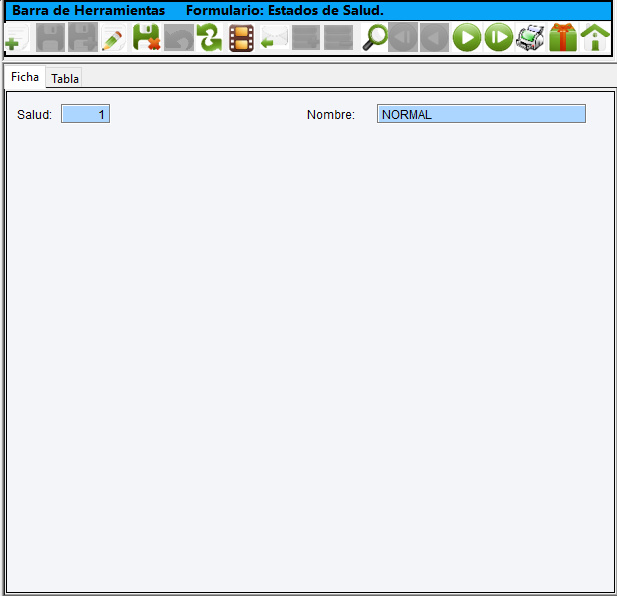Click the disabled undo arrow icon
The width and height of the screenshot is (617, 596).
tap(179, 38)
